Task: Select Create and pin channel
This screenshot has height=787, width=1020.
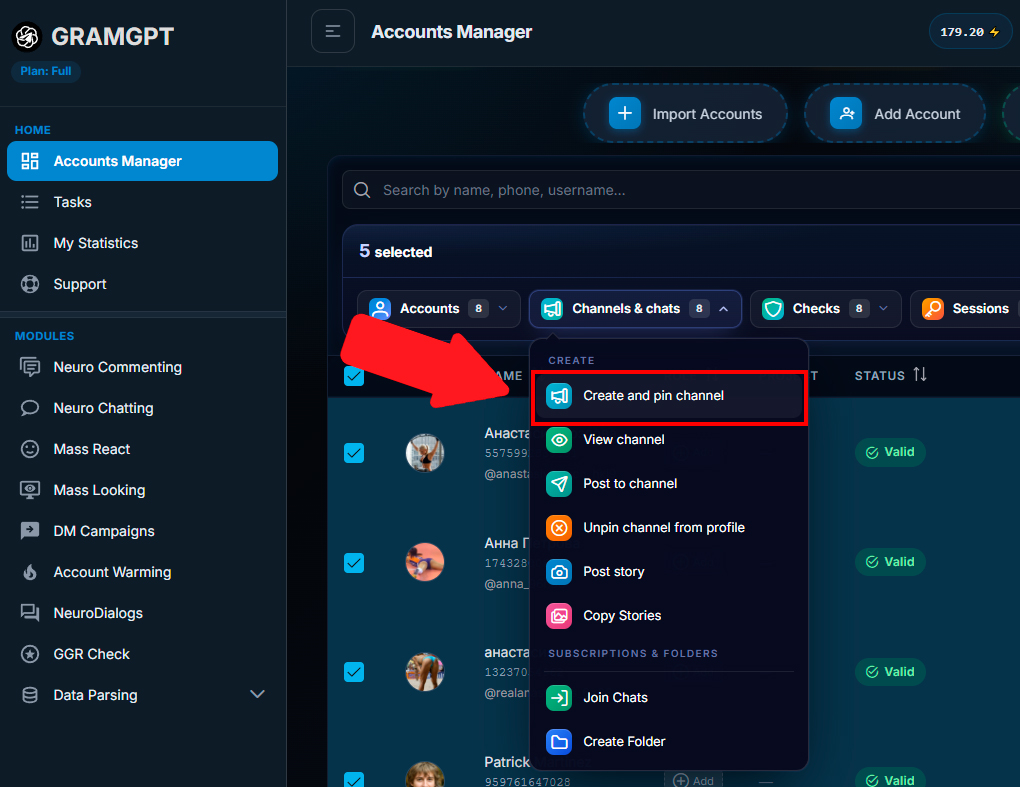Action: [669, 395]
